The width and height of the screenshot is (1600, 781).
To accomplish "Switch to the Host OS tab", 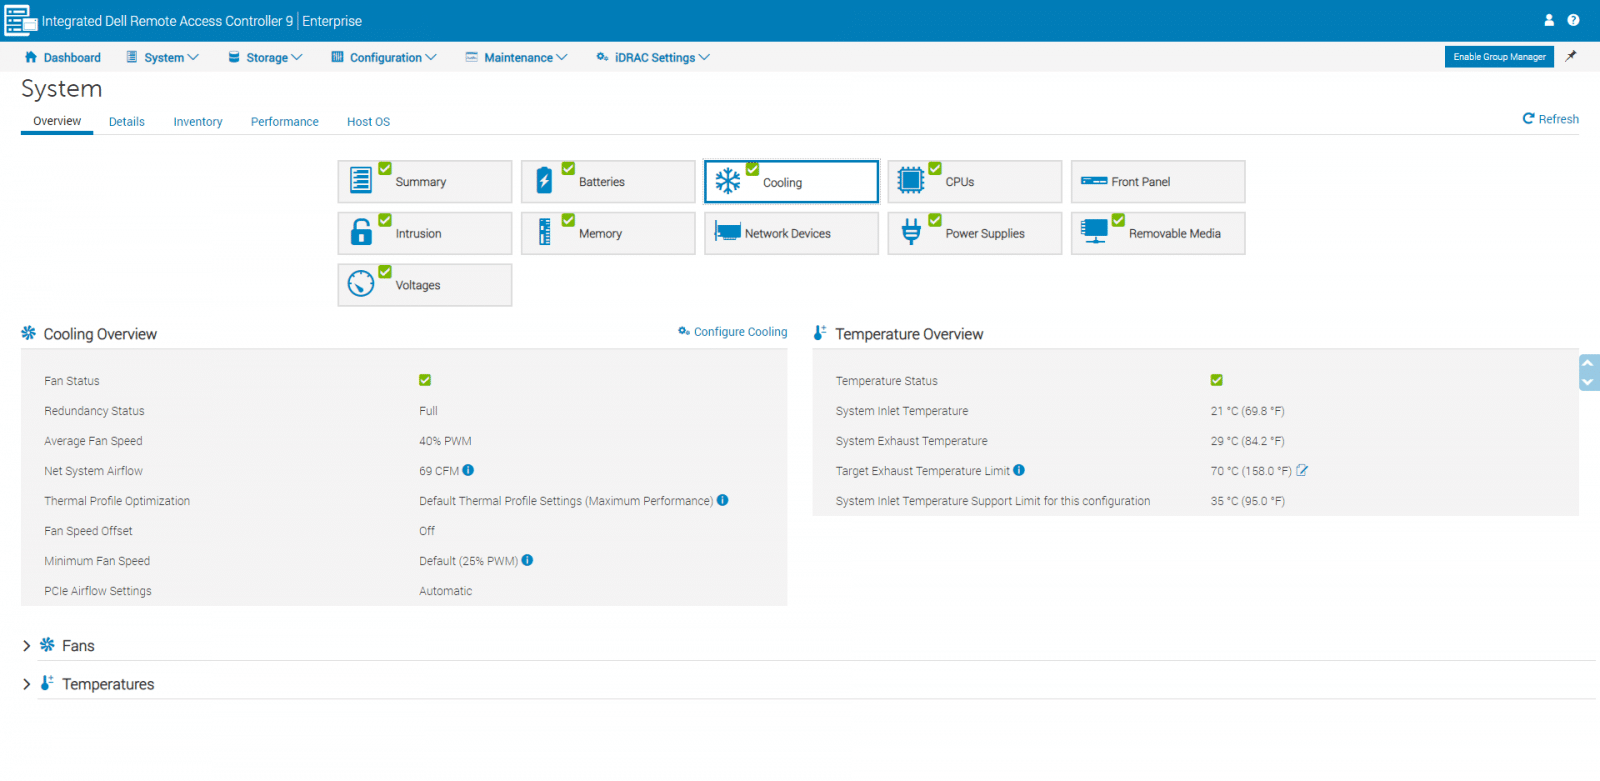I will [368, 122].
